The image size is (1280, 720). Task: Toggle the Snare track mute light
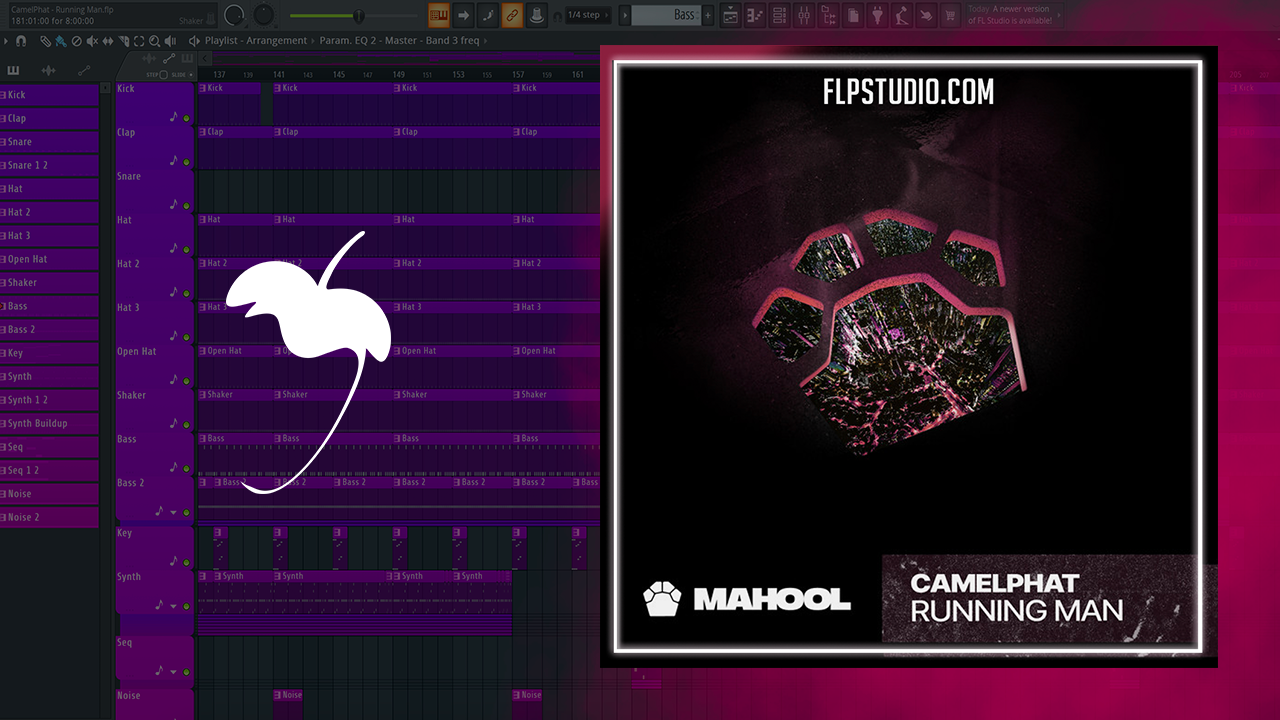click(x=186, y=205)
